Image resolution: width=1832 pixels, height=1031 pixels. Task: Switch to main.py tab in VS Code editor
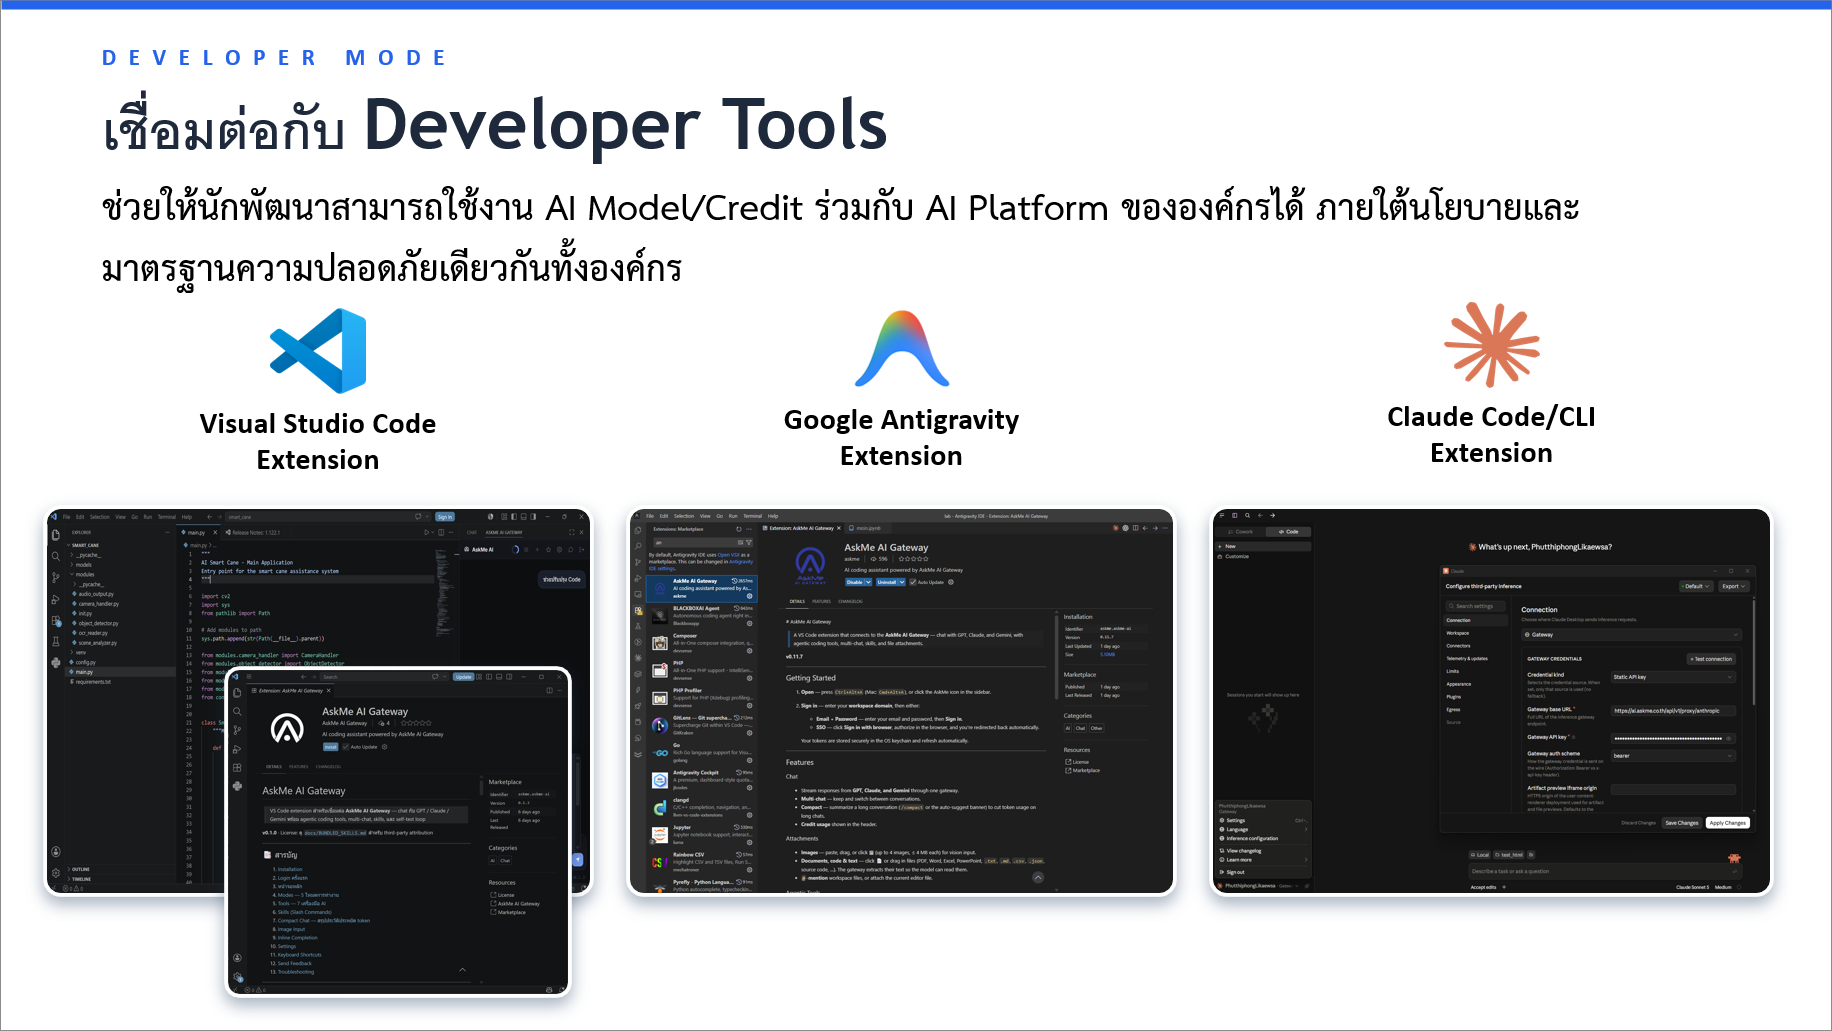(196, 532)
